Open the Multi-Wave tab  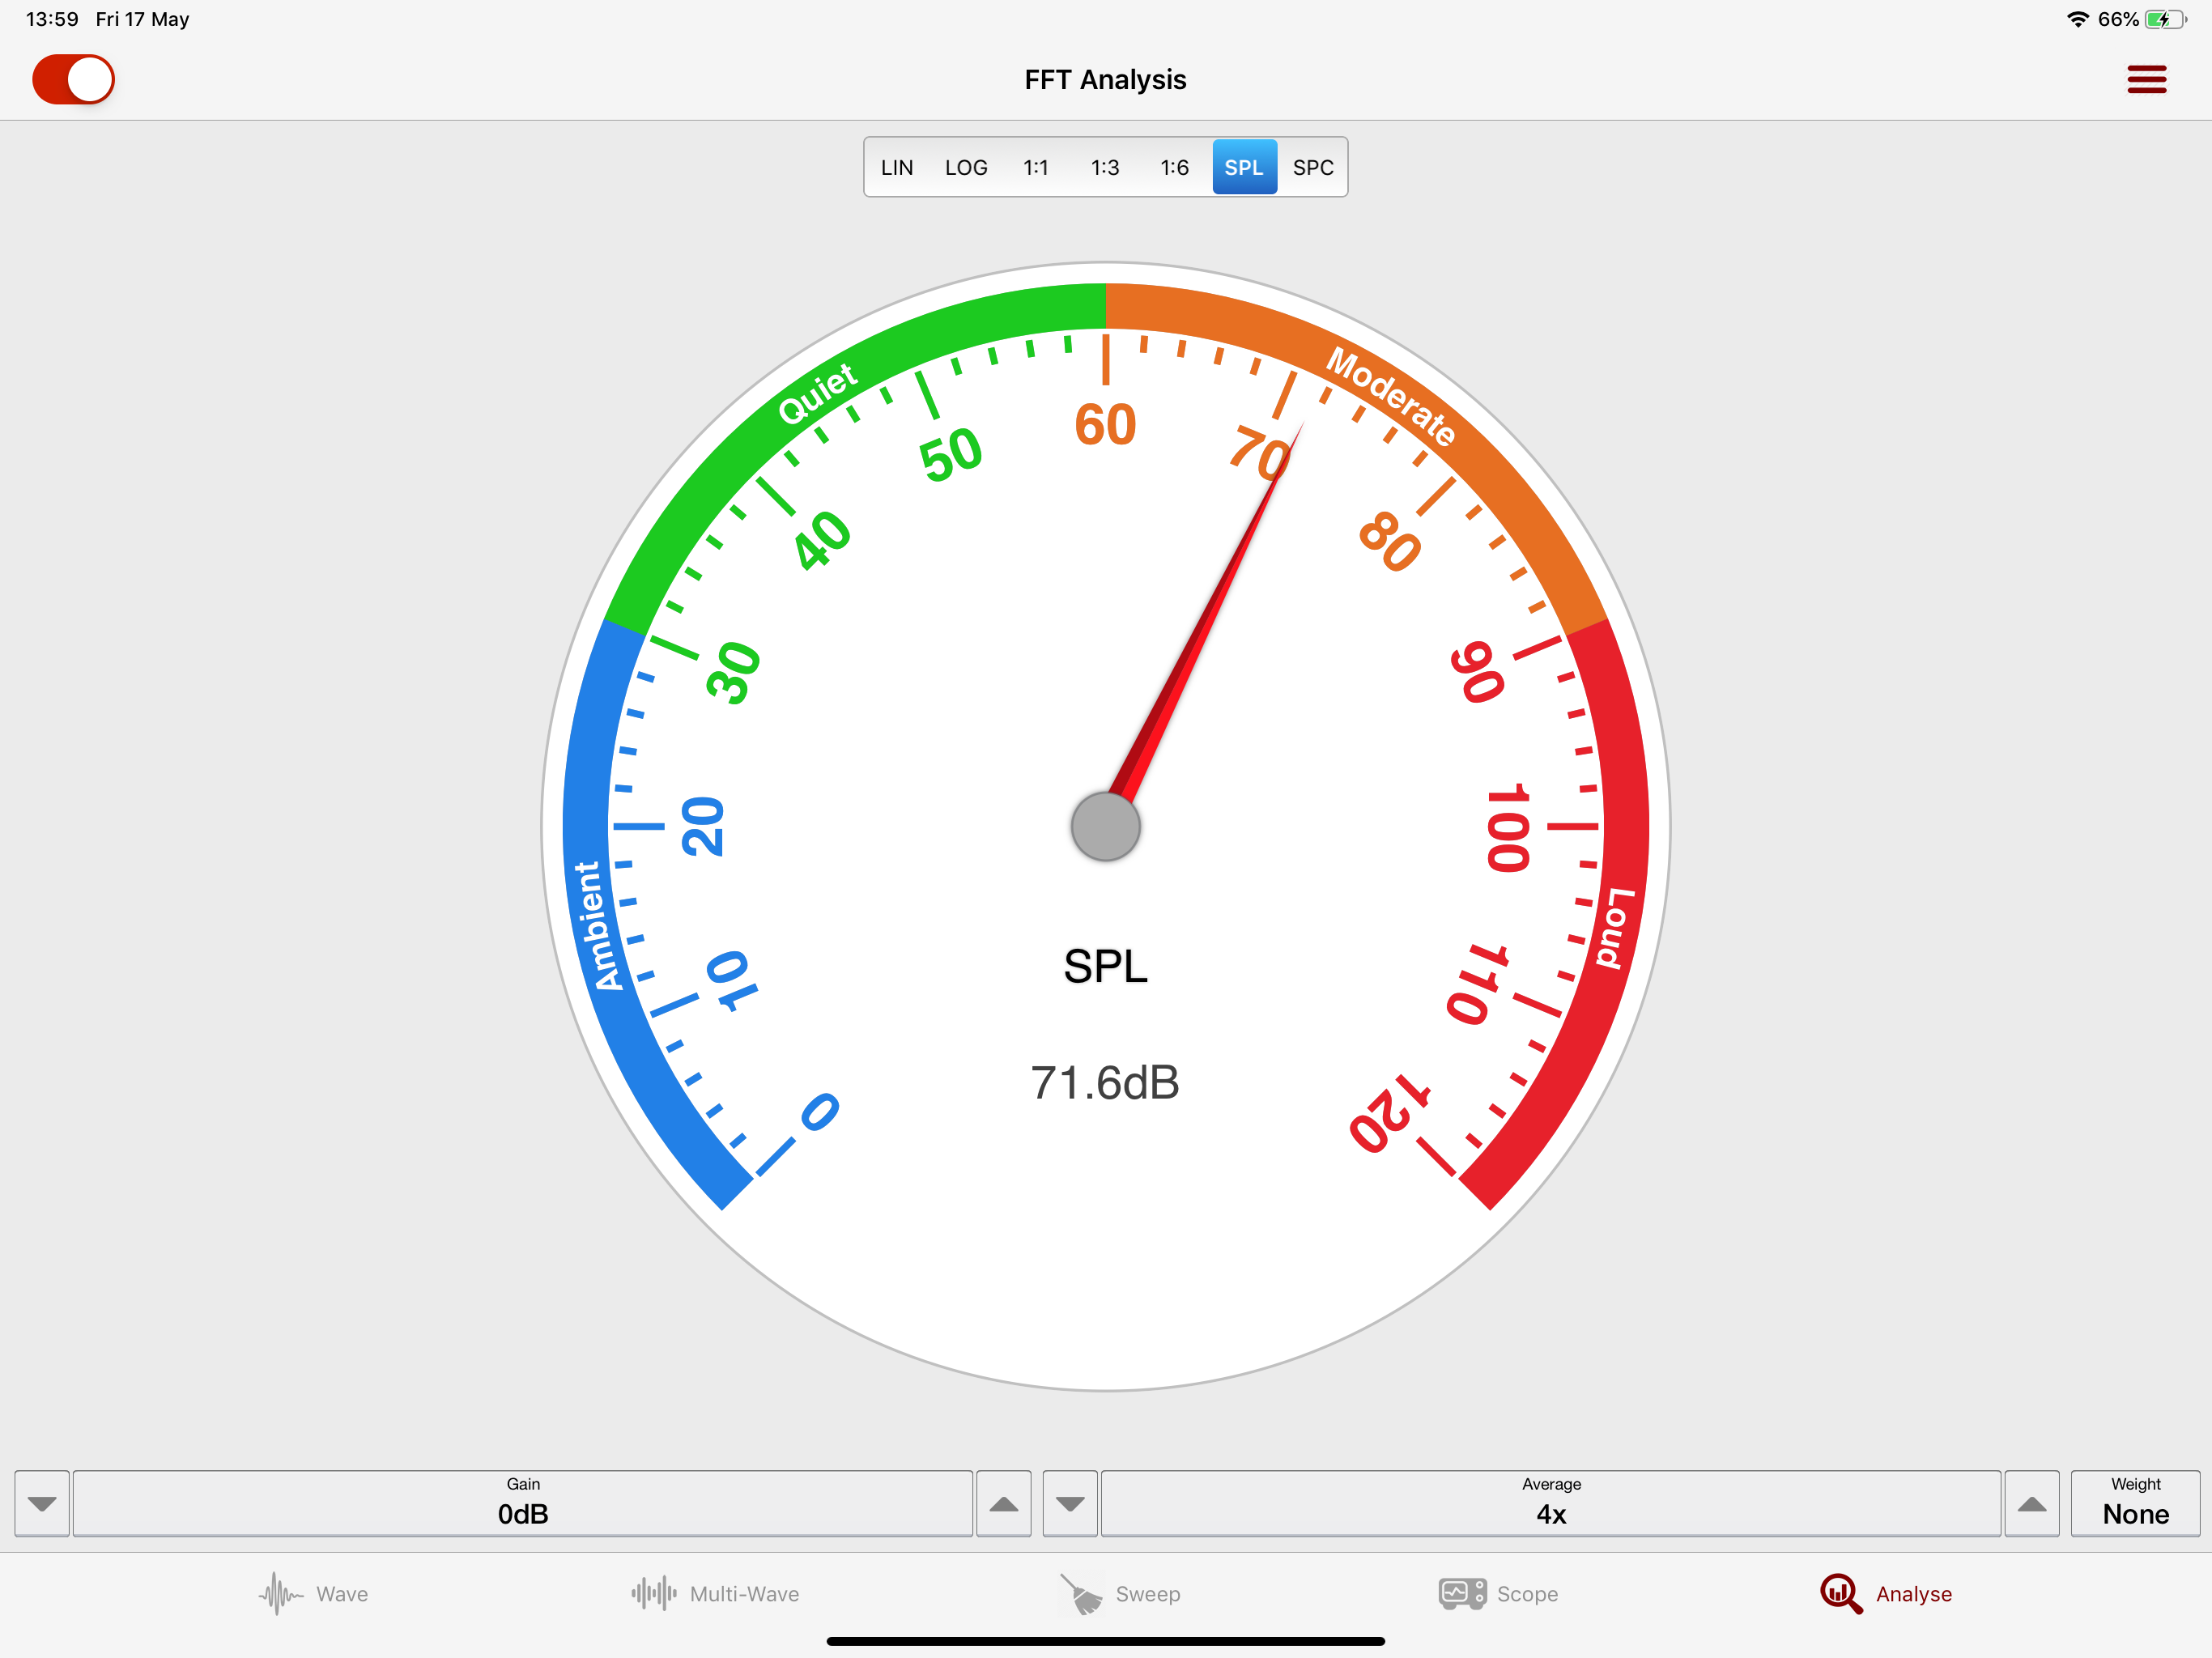(x=715, y=1594)
